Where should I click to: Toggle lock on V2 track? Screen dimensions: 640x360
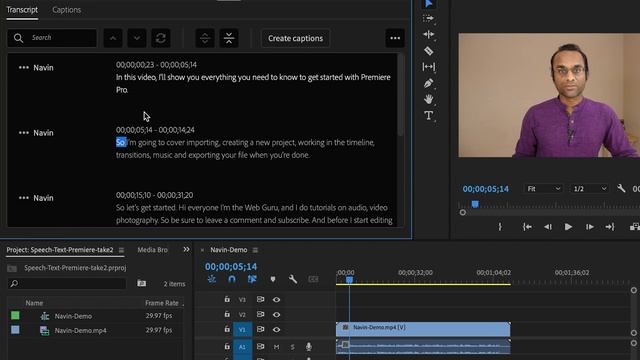point(227,314)
